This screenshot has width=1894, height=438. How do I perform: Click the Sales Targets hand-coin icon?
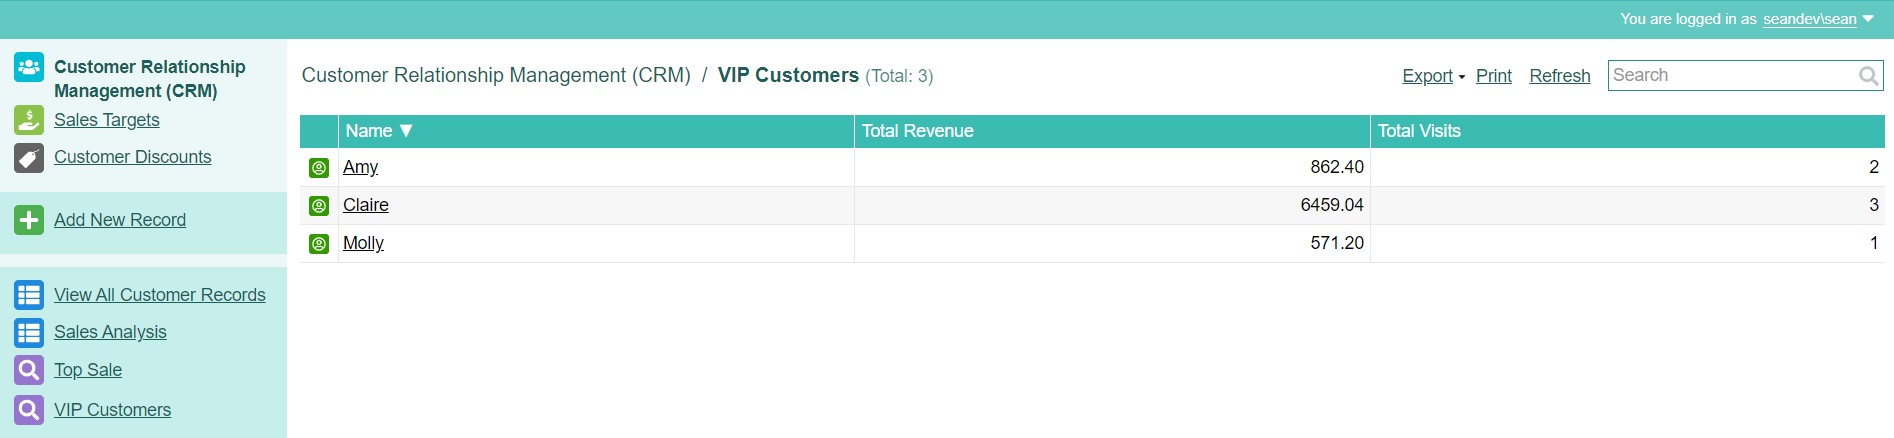pyautogui.click(x=29, y=120)
